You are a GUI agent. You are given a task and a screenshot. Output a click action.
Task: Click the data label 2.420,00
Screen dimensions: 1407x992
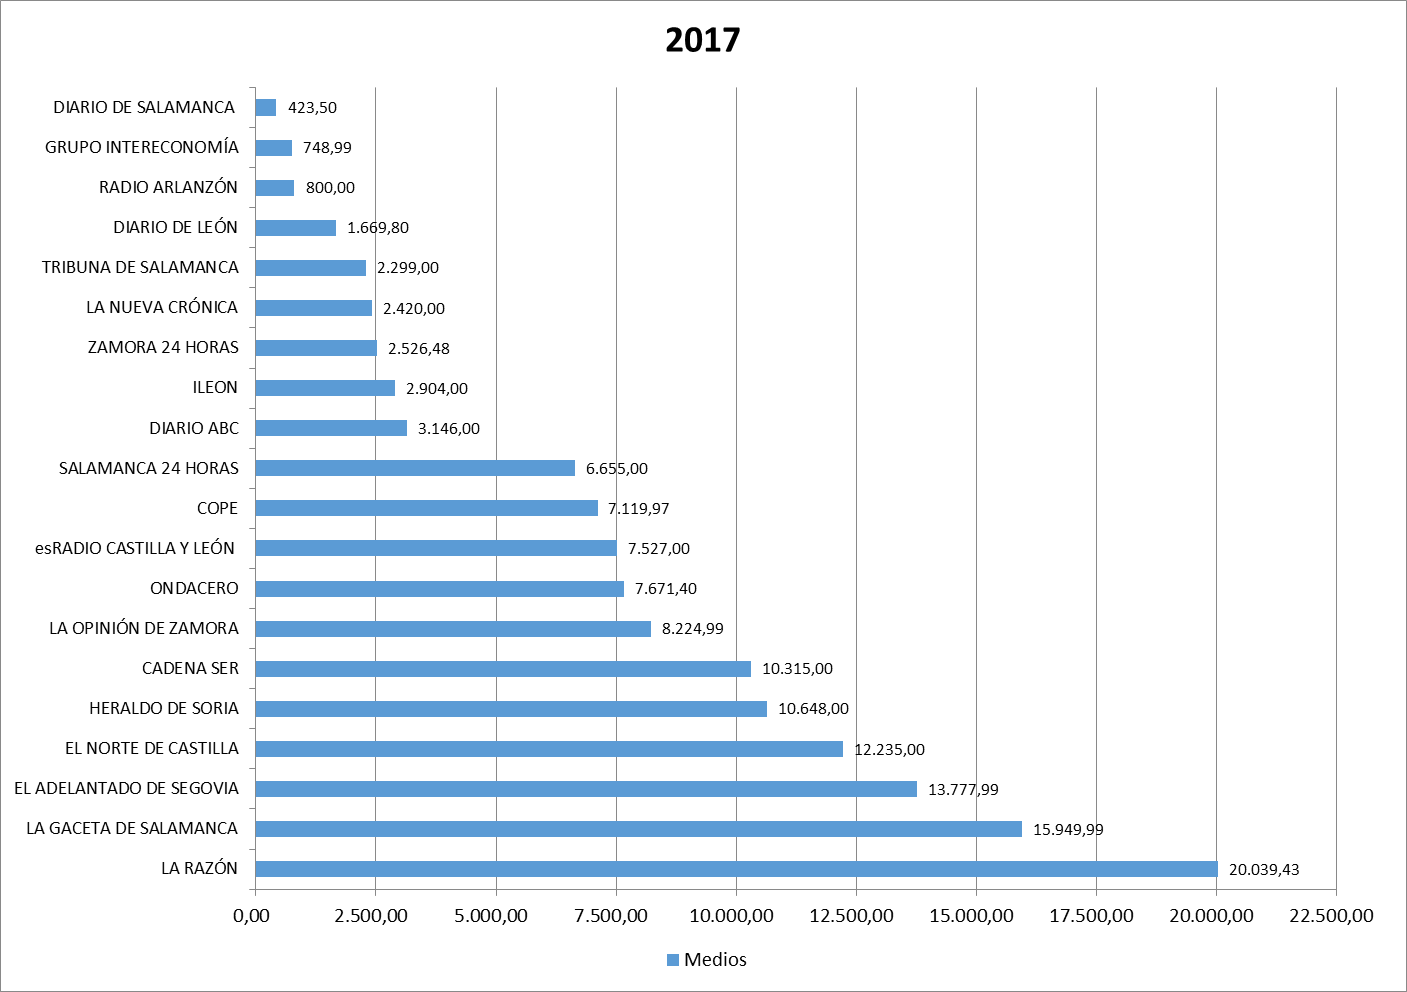[x=414, y=309]
